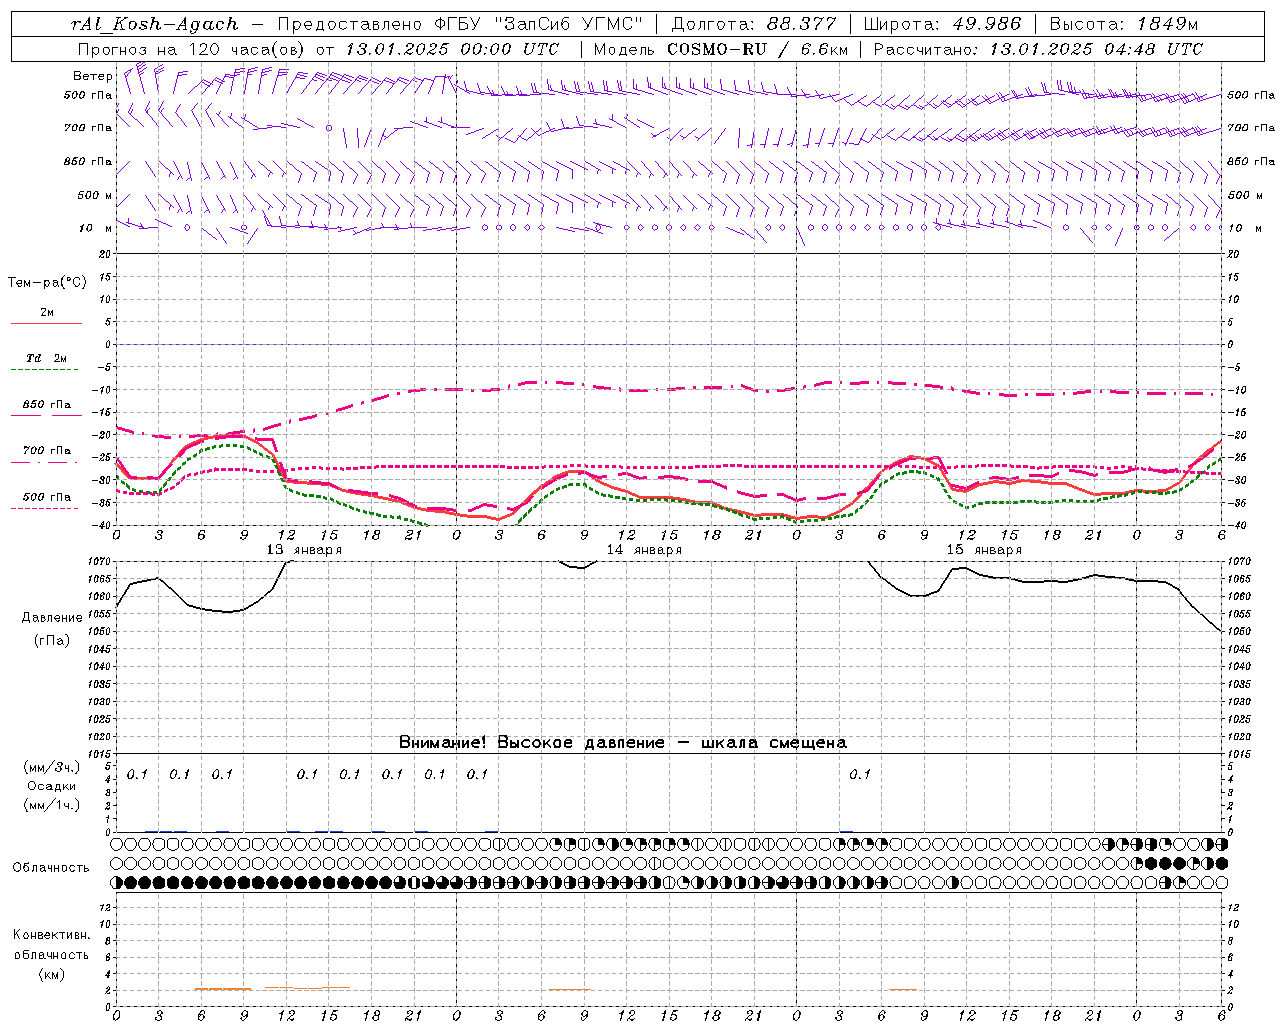Select the text Предоставлено ФГБУ "ЗапСиб УГМС"
Image resolution: width=1280 pixels, height=1024 pixels.
(459, 24)
